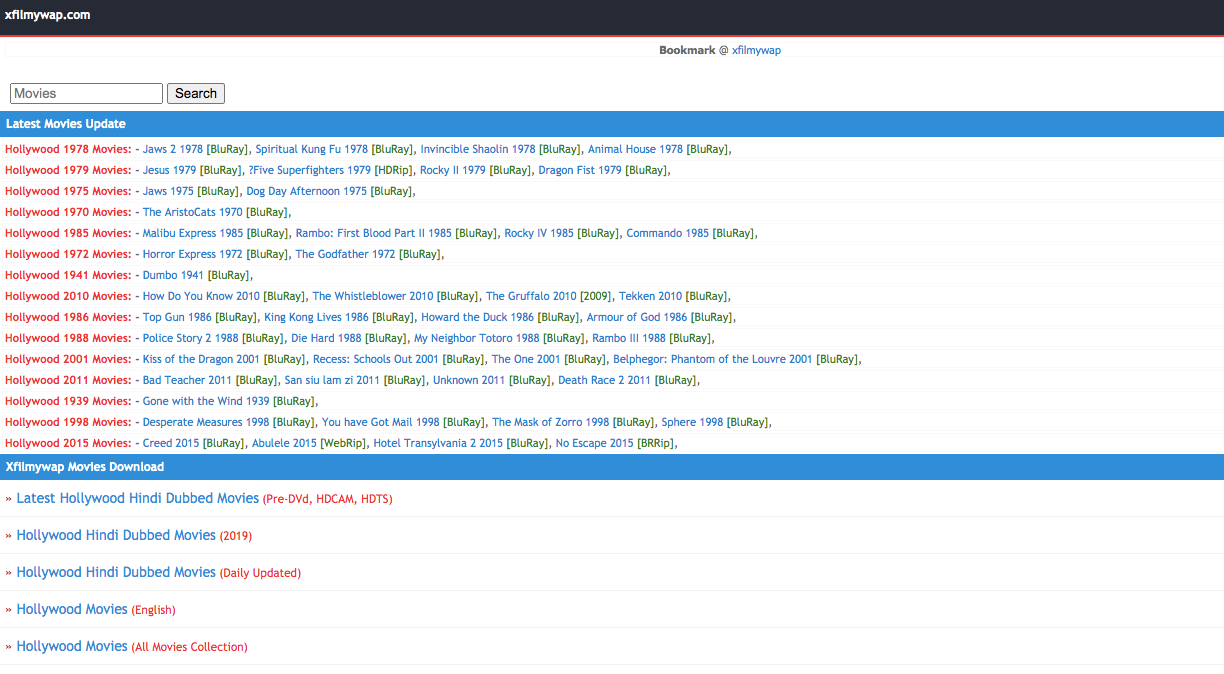Open Dumbo 1941 link
1224x674 pixels.
[173, 275]
